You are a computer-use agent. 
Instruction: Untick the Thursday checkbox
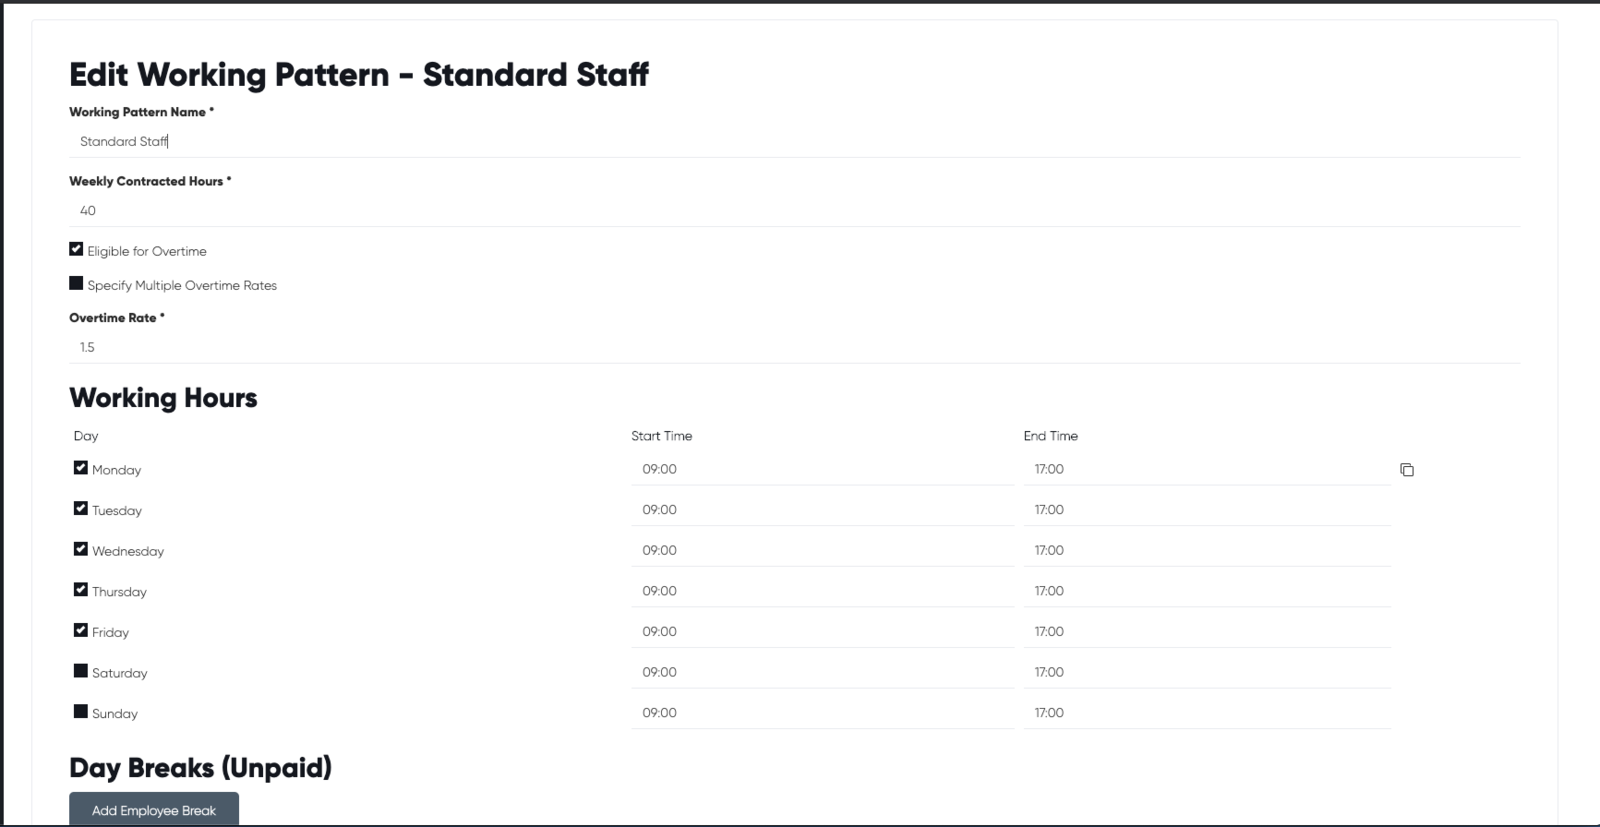[x=81, y=589]
